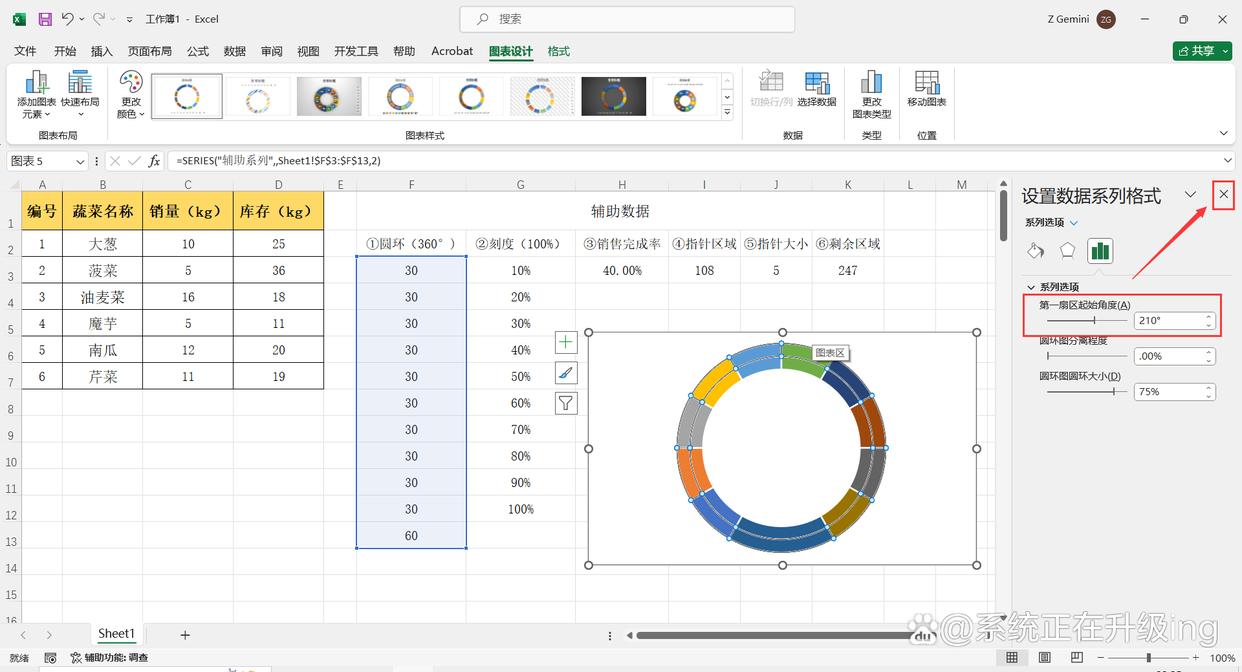Expand the chart styles gallery more arrow
The image size is (1242, 672).
[x=727, y=114]
